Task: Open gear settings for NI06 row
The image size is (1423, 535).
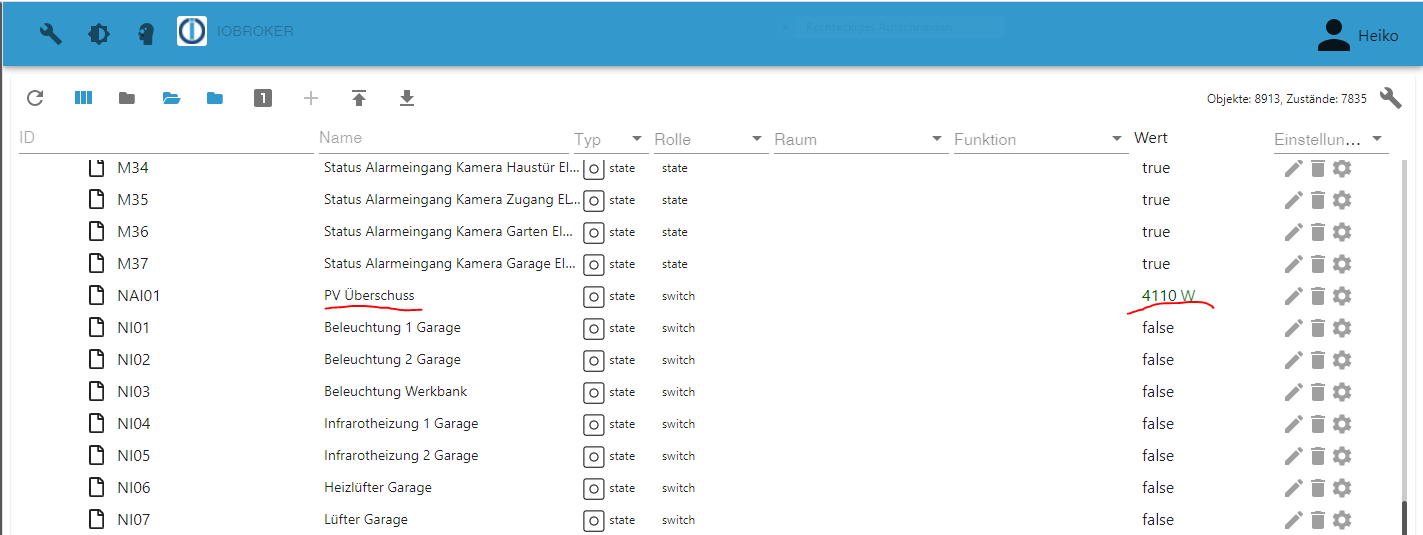Action: (x=1342, y=488)
